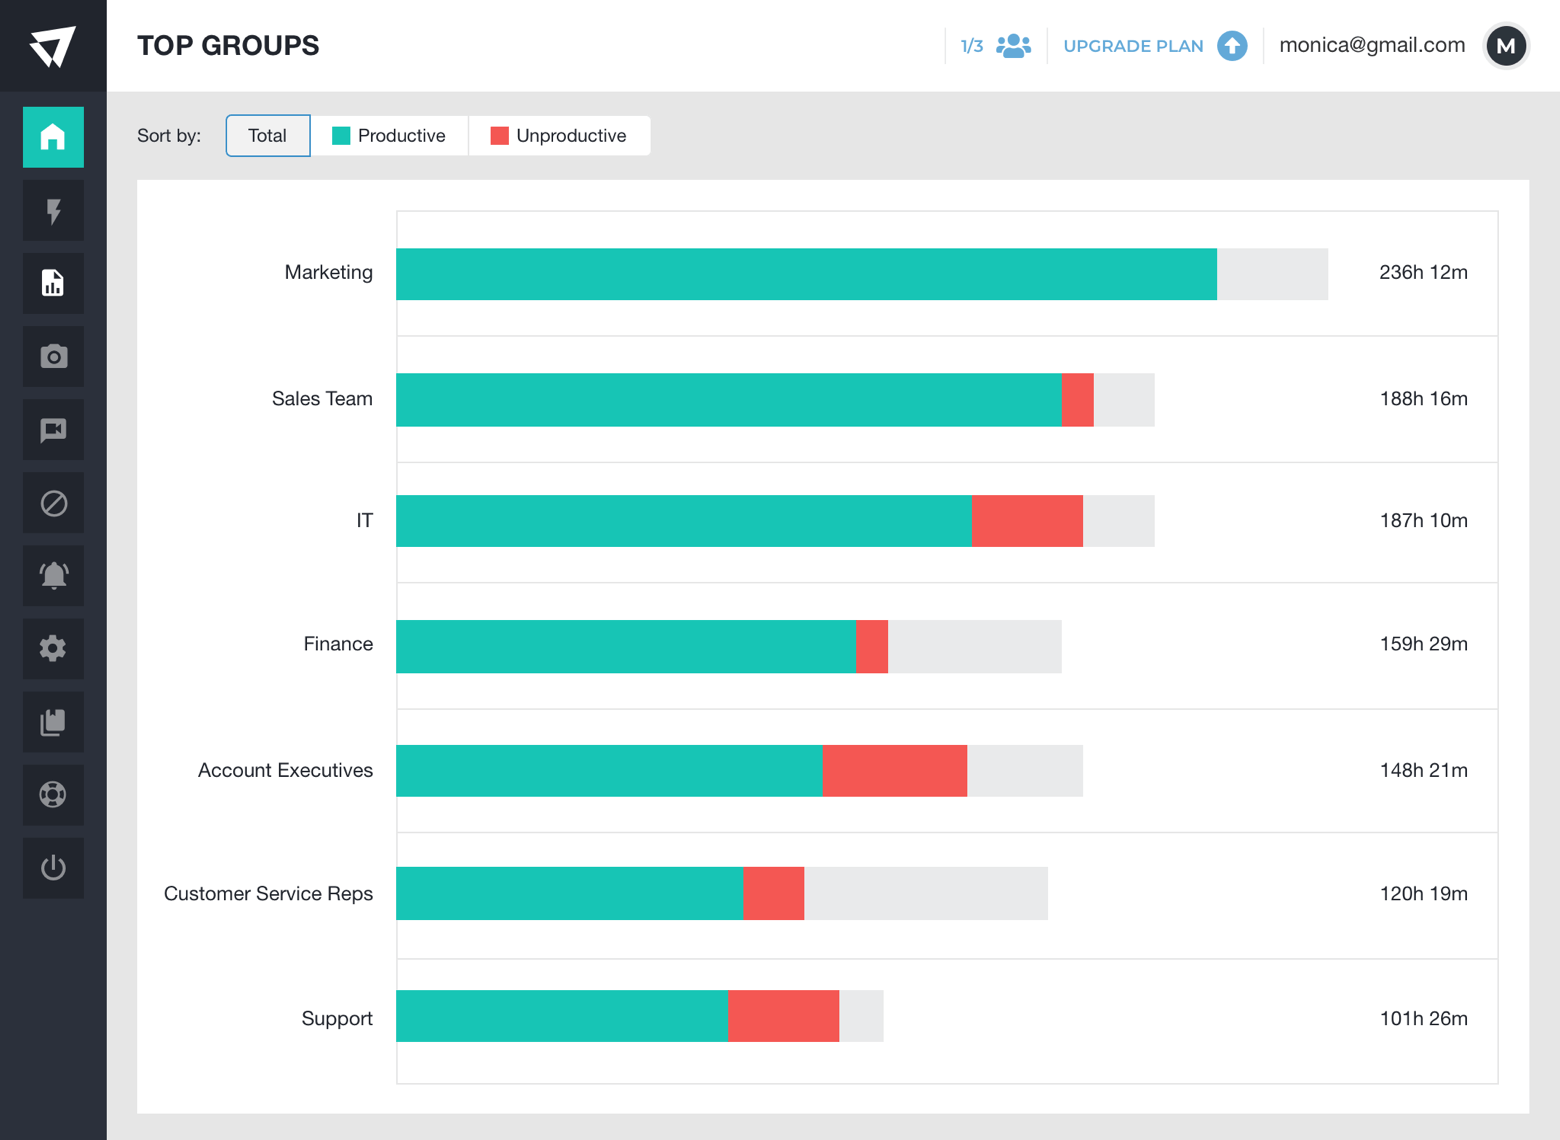Click the power logout icon
Screen dimensions: 1560x1140
click(53, 868)
